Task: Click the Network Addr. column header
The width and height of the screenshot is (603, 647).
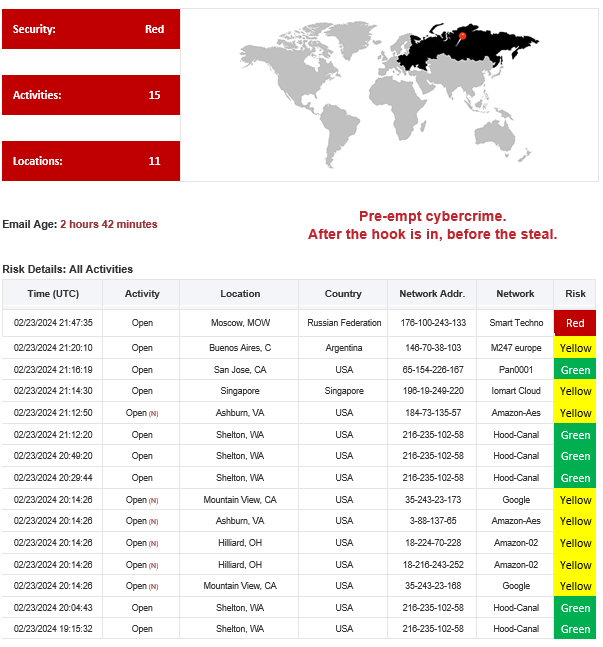Action: [x=432, y=294]
